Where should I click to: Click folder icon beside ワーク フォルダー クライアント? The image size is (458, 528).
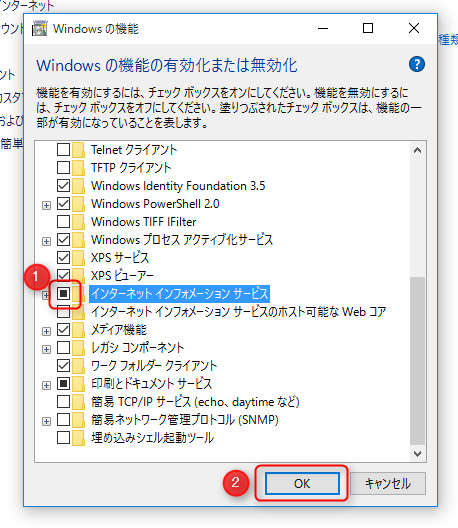coord(78,366)
